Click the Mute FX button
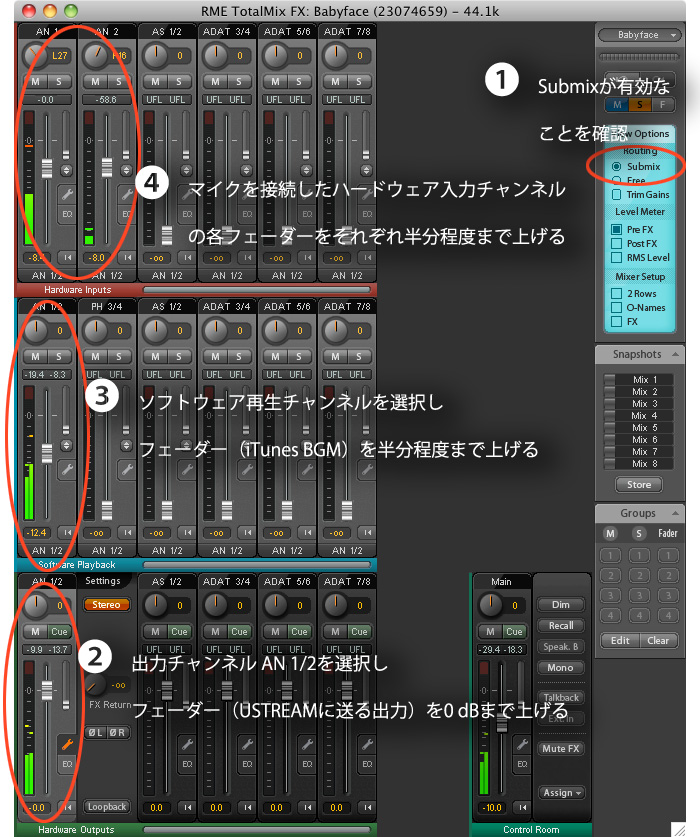 tap(561, 748)
